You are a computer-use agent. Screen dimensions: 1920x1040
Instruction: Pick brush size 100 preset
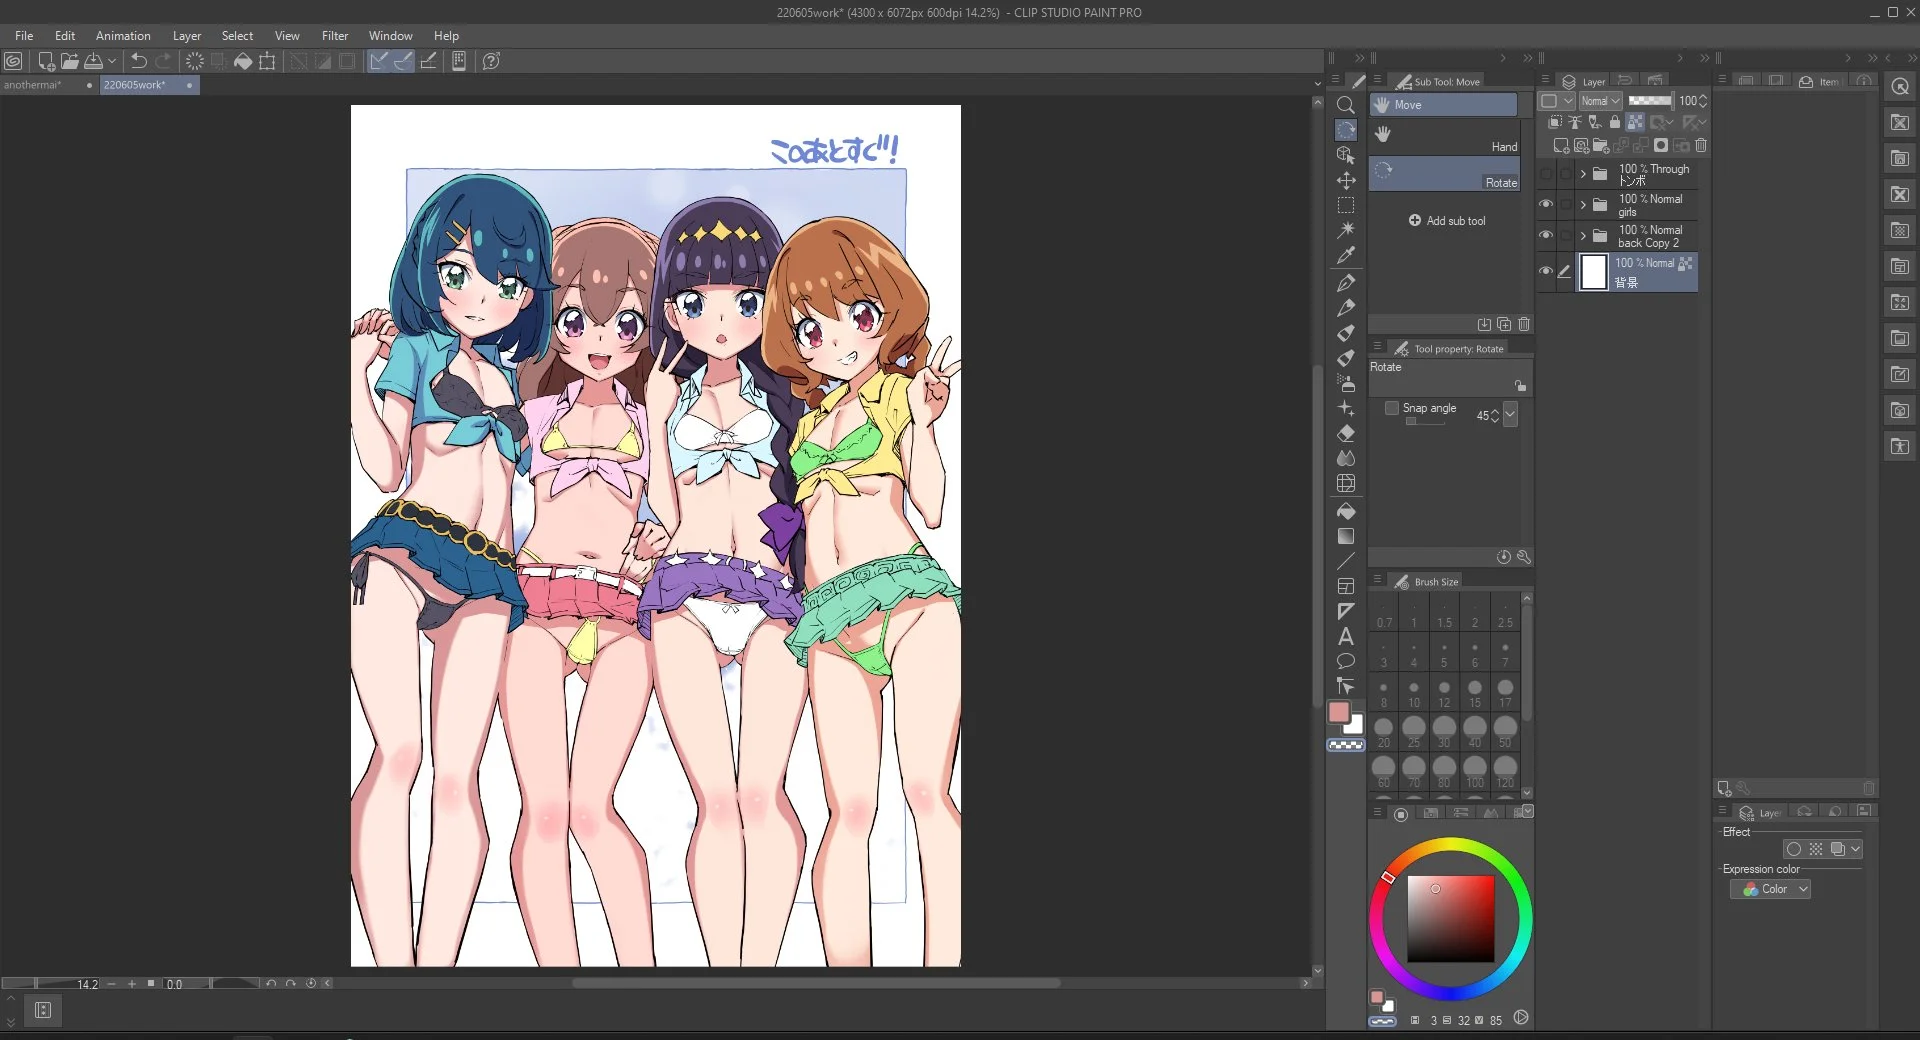click(1475, 771)
